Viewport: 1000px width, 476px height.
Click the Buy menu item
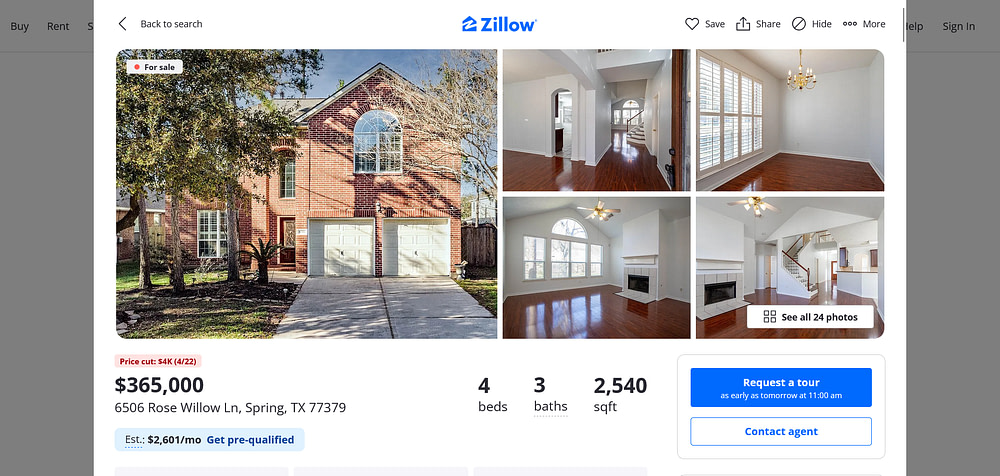click(19, 26)
